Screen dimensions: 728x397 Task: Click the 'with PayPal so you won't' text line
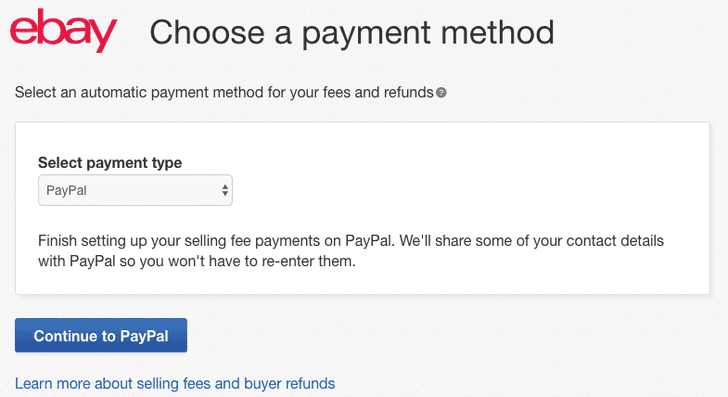(x=197, y=261)
